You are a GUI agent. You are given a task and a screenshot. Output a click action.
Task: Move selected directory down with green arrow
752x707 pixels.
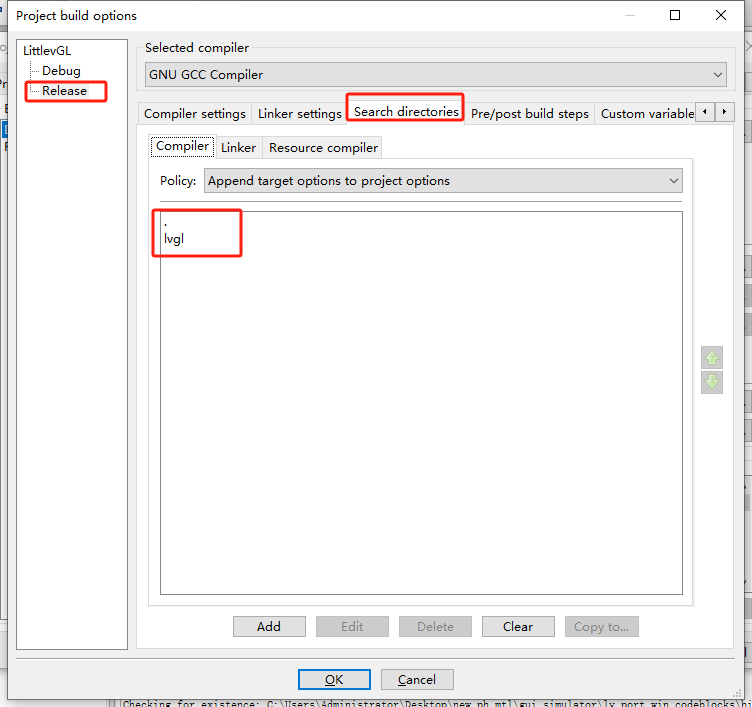712,382
